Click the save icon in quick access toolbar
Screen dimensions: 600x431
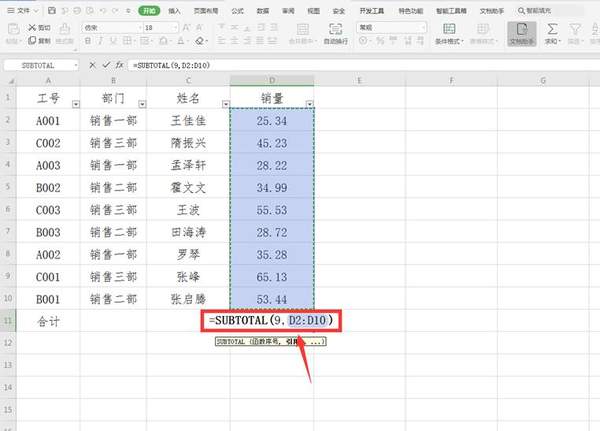tap(49, 10)
